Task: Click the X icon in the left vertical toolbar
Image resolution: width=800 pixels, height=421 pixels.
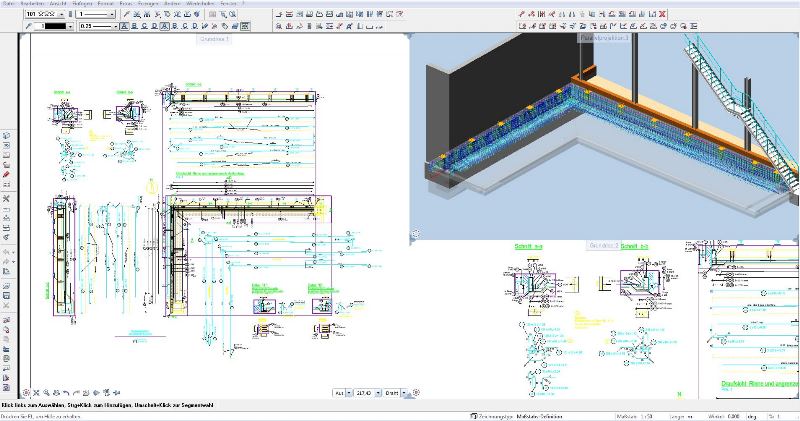Action: point(7,199)
